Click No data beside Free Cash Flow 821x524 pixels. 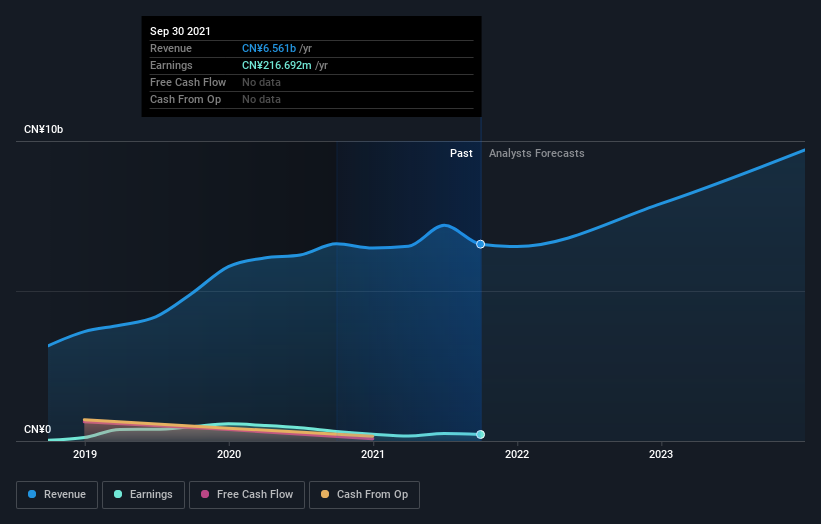tap(261, 82)
